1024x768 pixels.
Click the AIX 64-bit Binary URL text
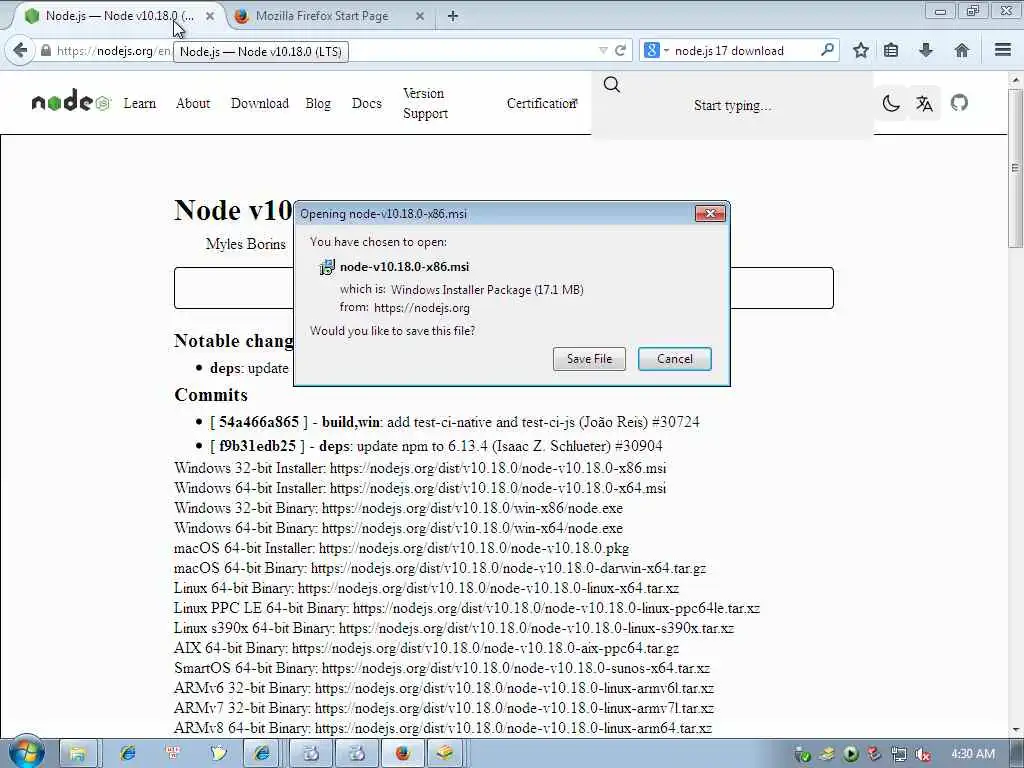(485, 648)
